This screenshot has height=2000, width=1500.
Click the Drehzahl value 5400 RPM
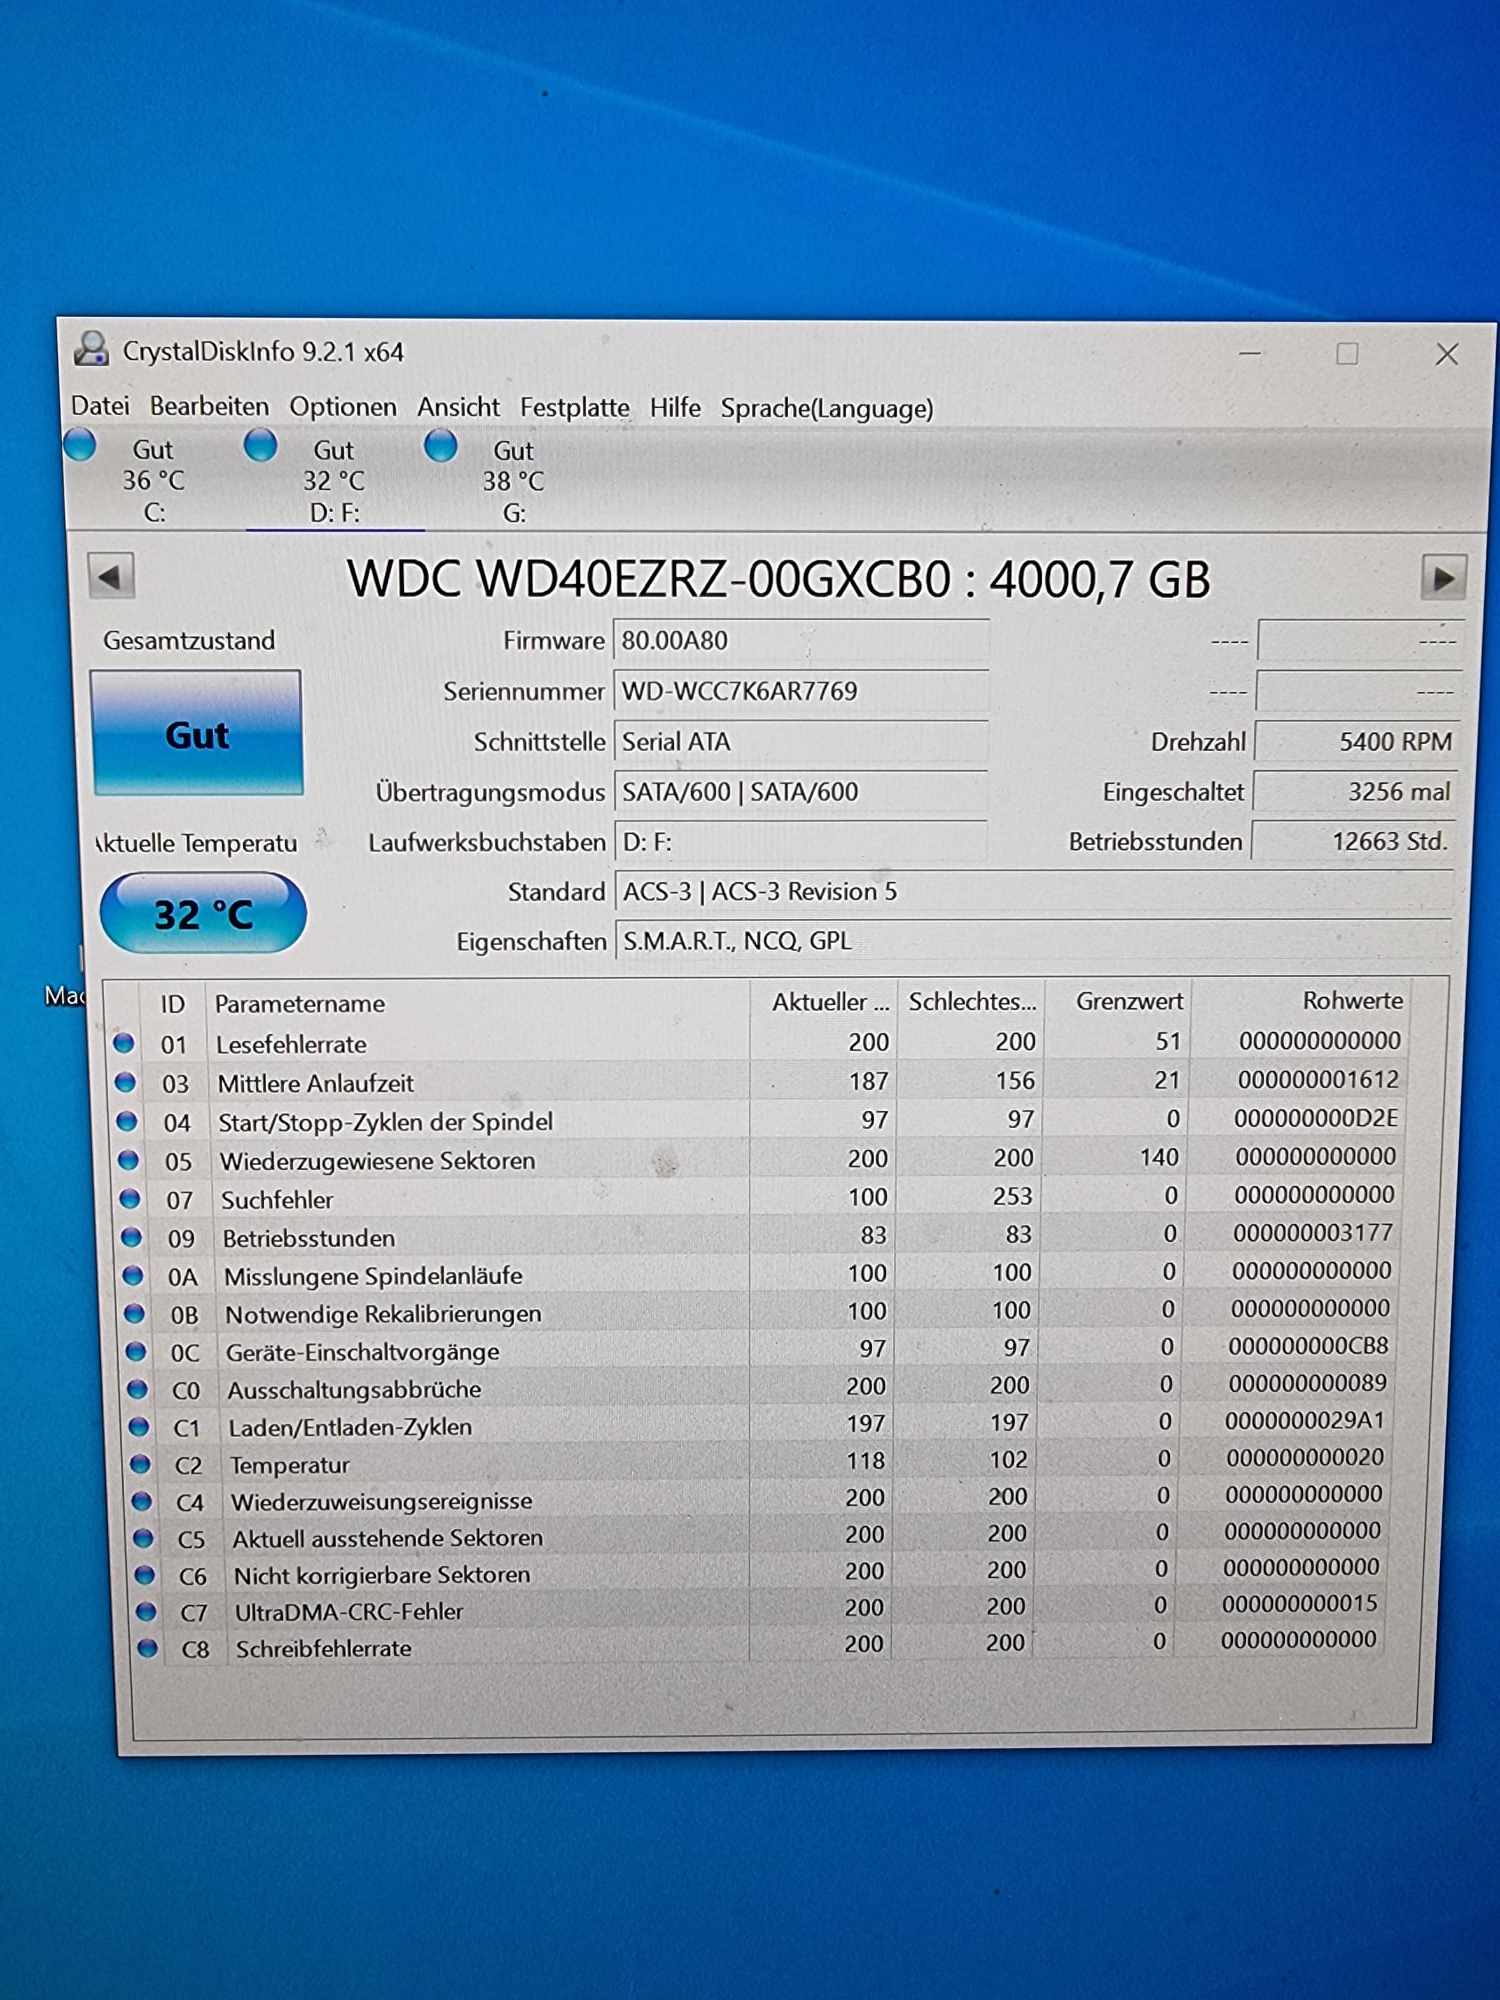point(1357,742)
